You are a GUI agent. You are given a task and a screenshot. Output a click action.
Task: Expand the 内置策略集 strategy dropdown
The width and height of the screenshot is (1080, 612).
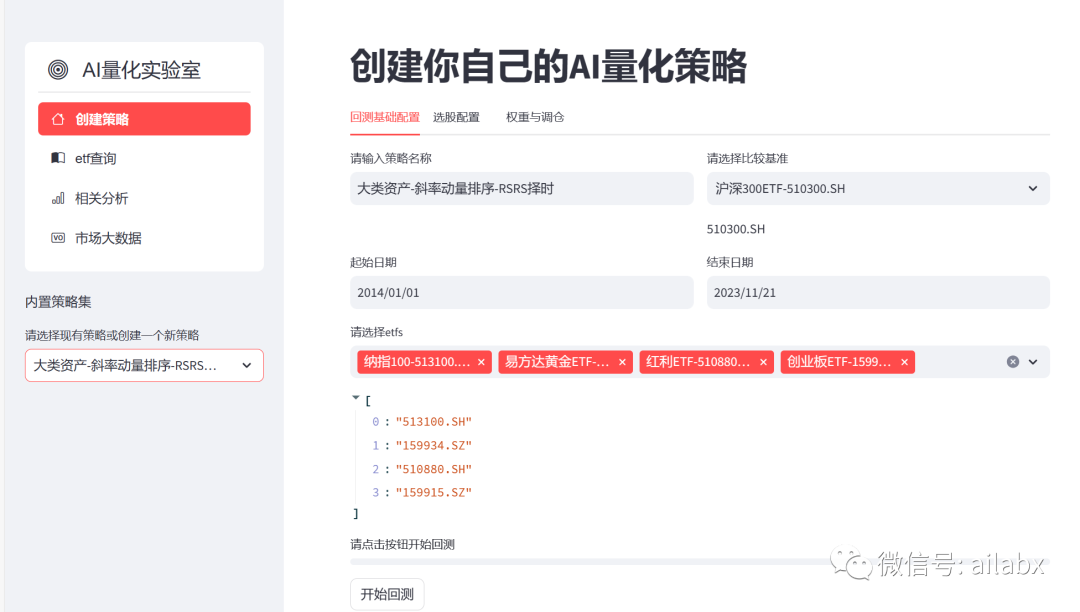click(x=144, y=366)
